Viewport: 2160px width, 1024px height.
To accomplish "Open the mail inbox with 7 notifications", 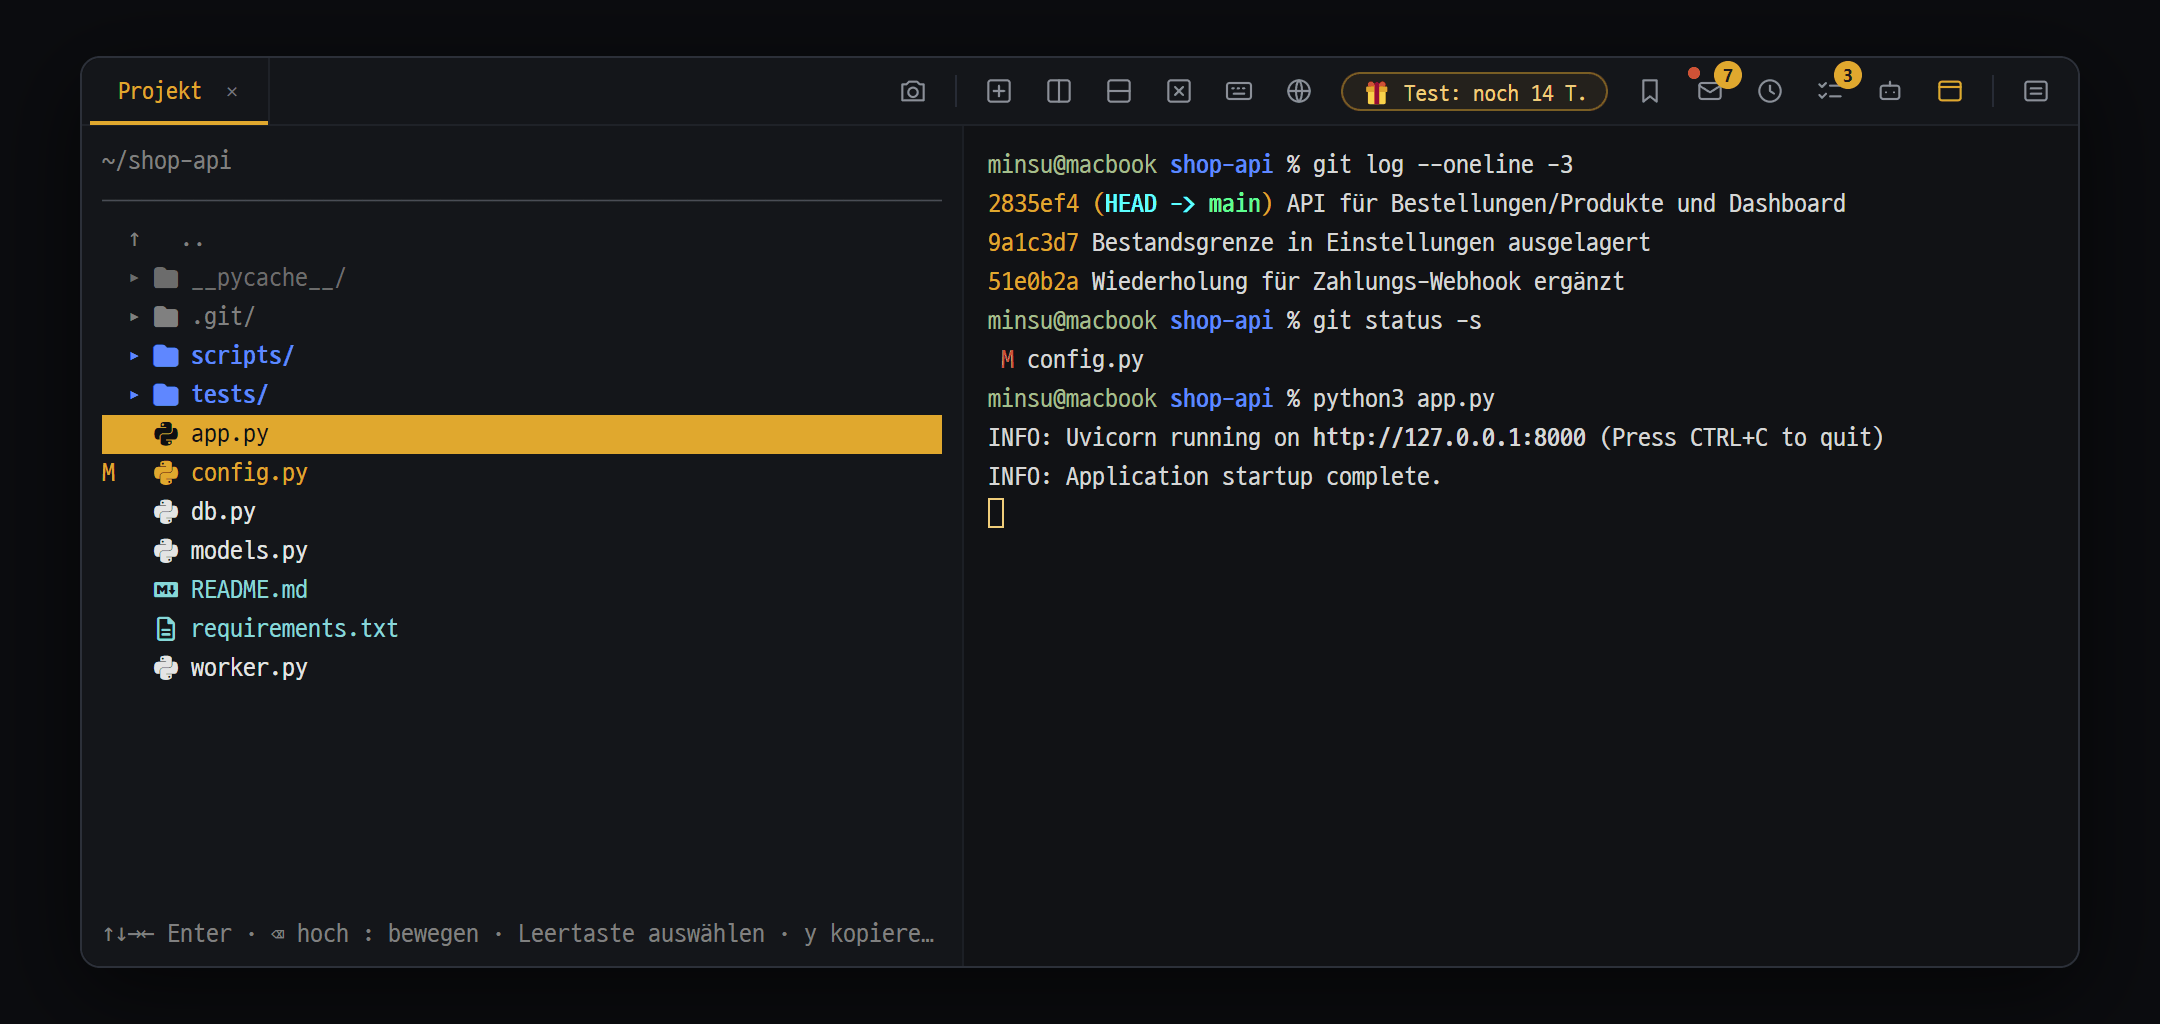I will (x=1710, y=92).
